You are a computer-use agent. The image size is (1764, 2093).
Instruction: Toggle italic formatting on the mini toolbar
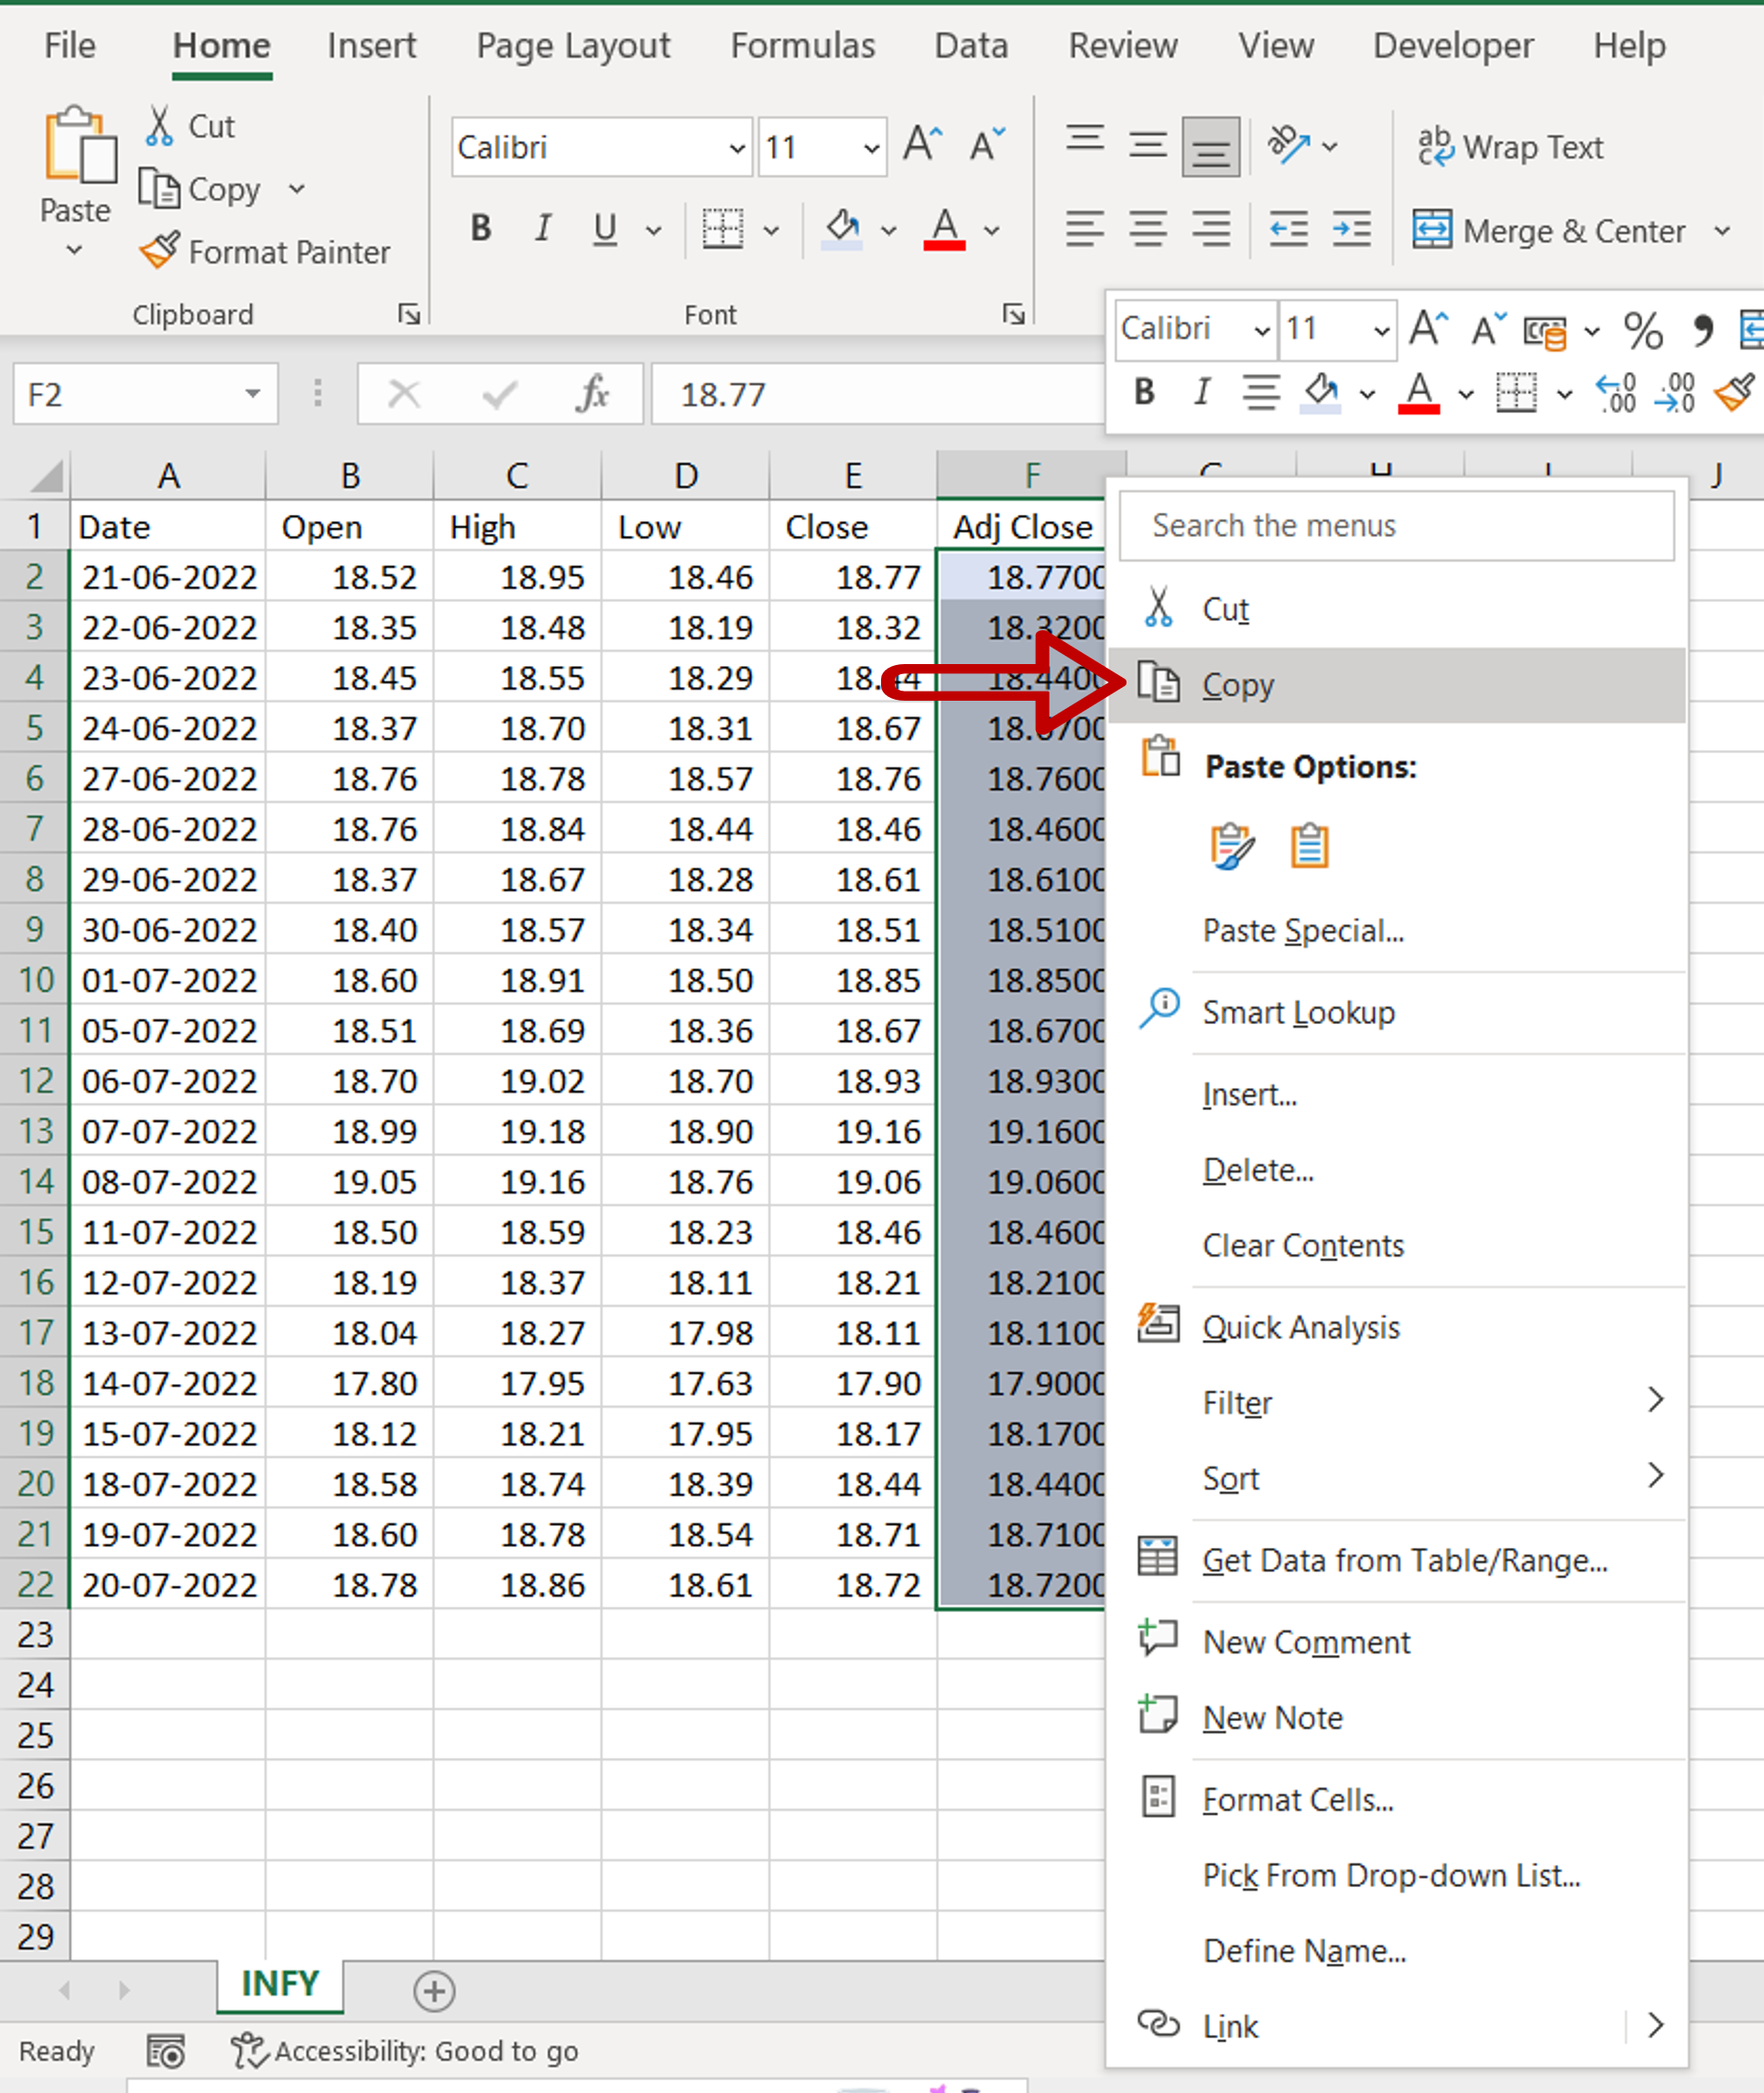1201,393
